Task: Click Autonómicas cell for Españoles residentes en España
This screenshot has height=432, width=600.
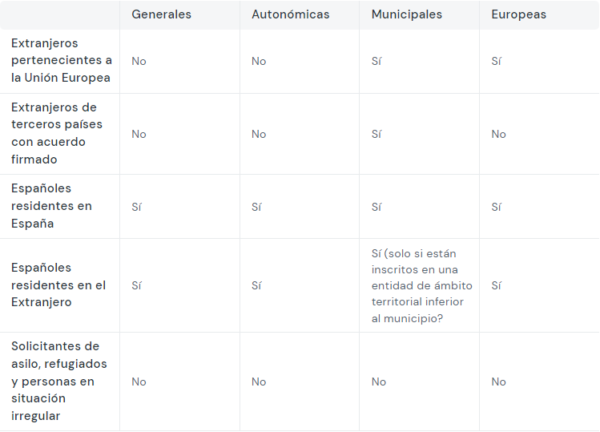Action: point(256,207)
